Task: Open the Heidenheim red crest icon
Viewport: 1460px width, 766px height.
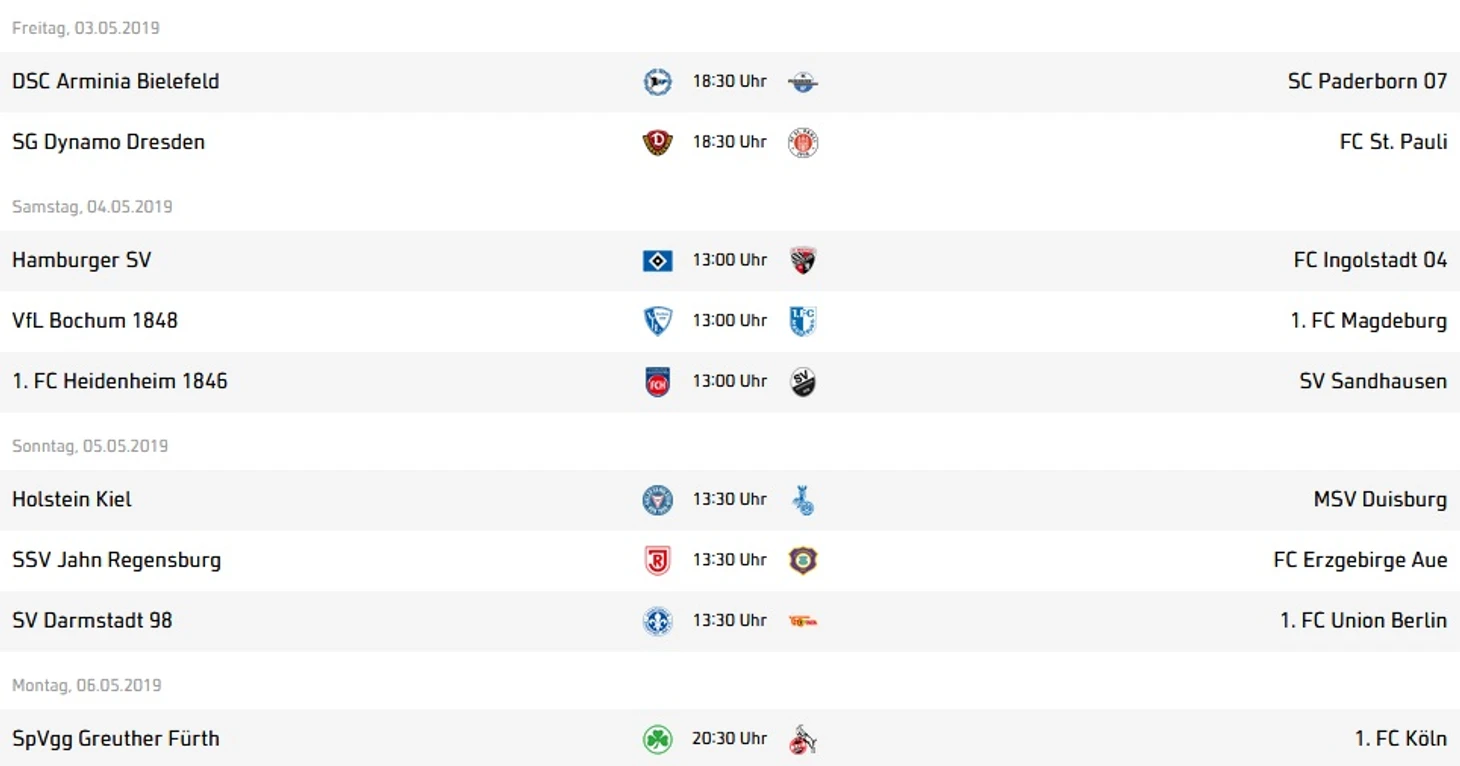Action: click(657, 382)
